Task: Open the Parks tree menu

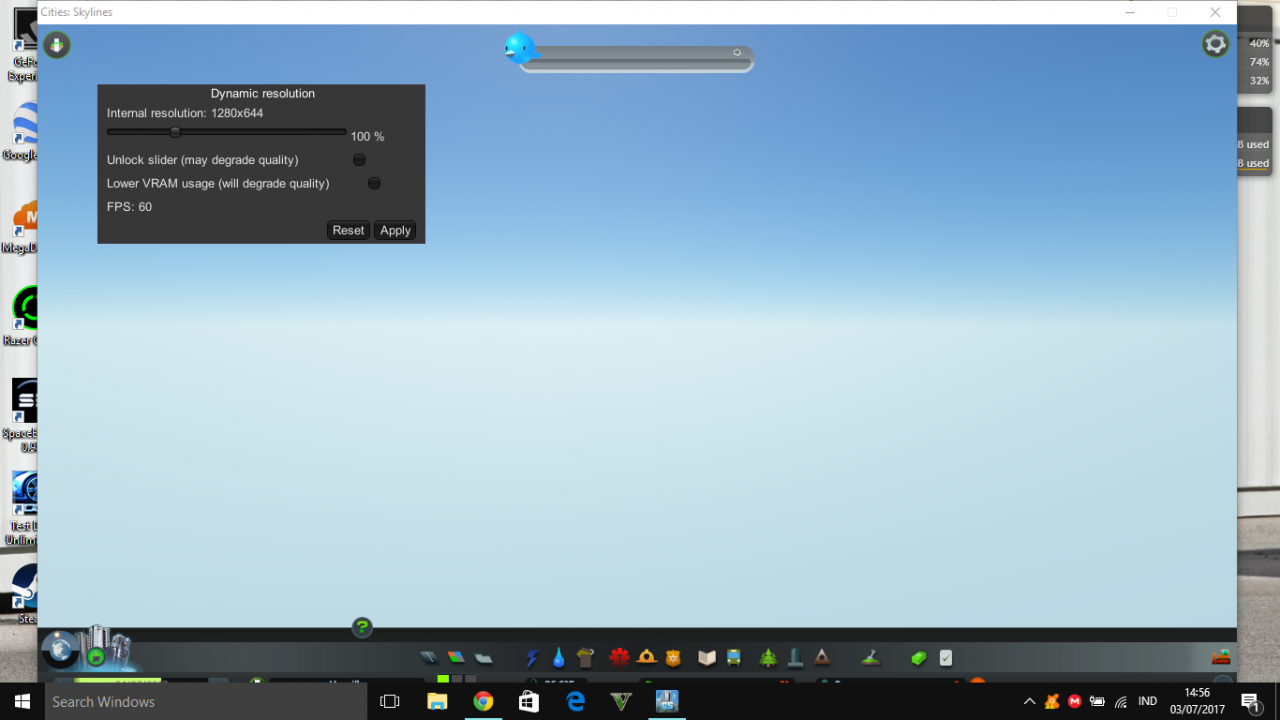Action: [768, 658]
